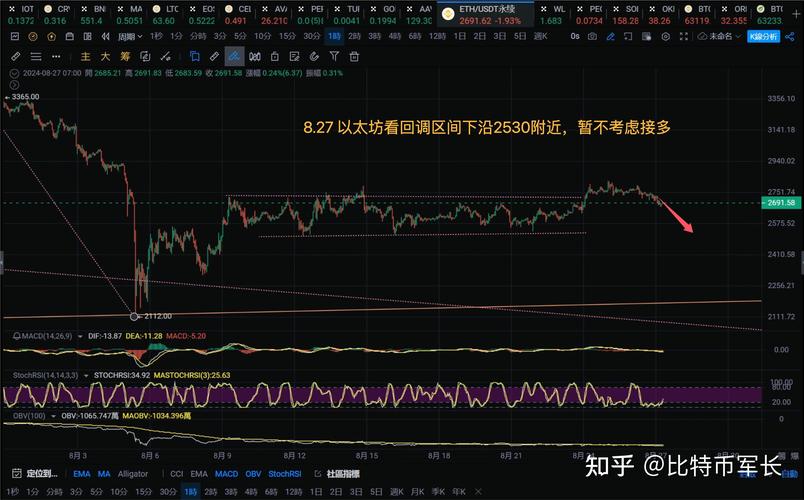Click the 2112.00 low price marker
The width and height of the screenshot is (804, 500).
[x=135, y=316]
